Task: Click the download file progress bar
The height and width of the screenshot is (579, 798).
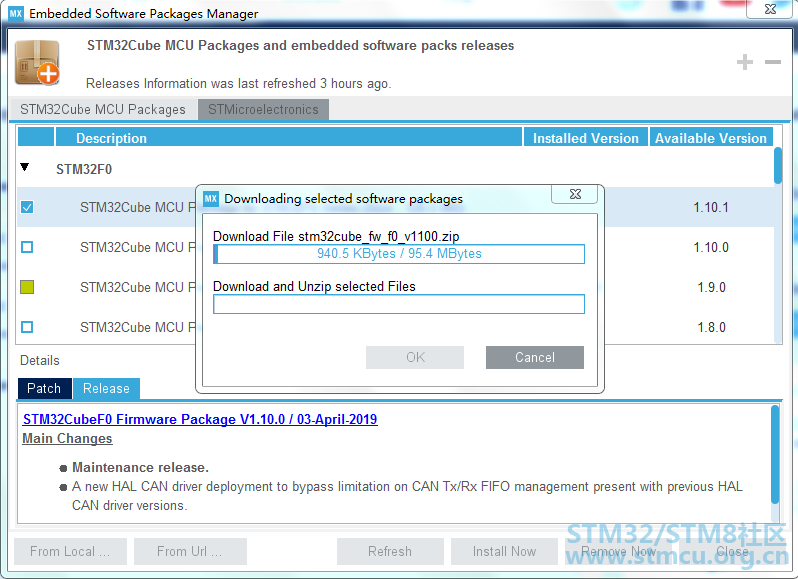Action: [399, 254]
